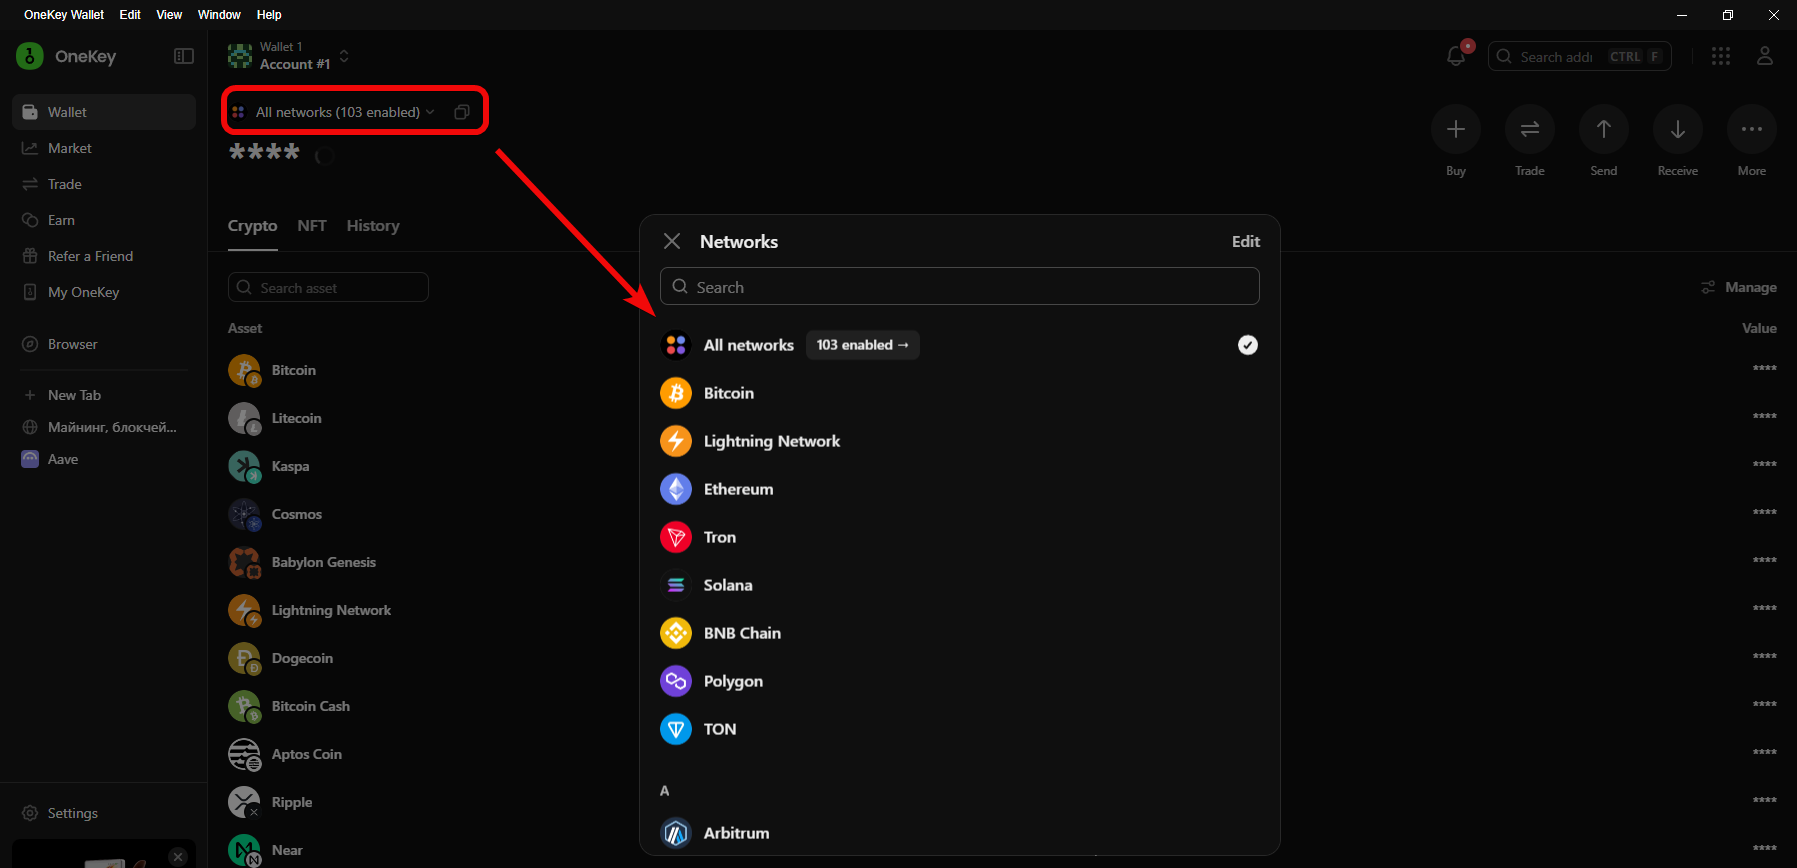Open Aptos Coin asset row

[1002, 754]
